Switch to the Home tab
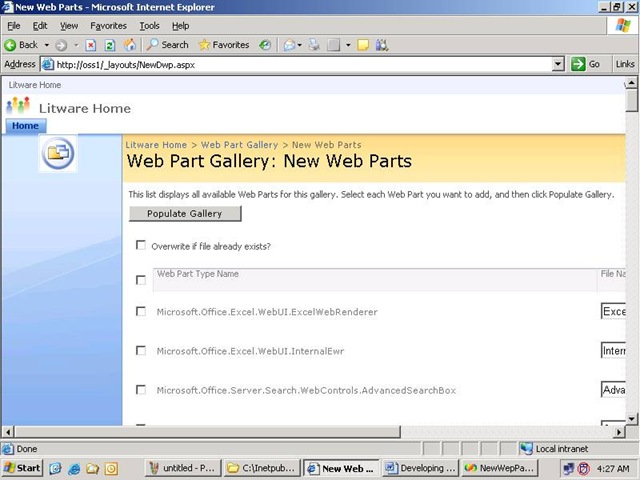Screen dimensions: 640x480 click(x=25, y=126)
